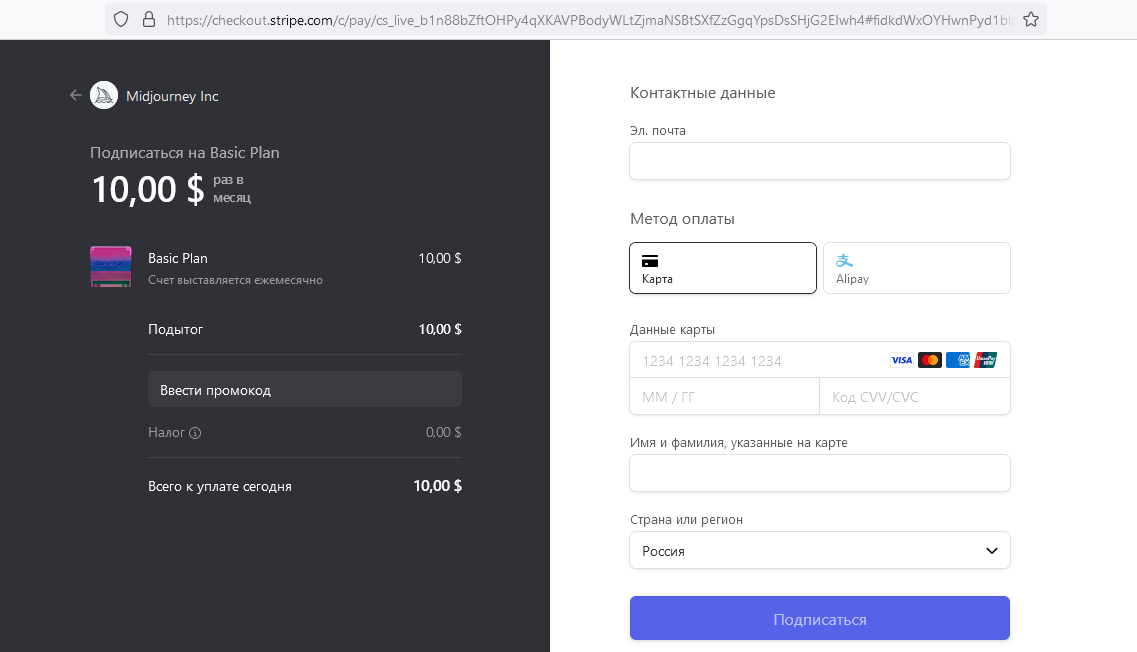Click the Midjourney sailboat logo
Screen dimensions: 1137x652
pos(104,95)
